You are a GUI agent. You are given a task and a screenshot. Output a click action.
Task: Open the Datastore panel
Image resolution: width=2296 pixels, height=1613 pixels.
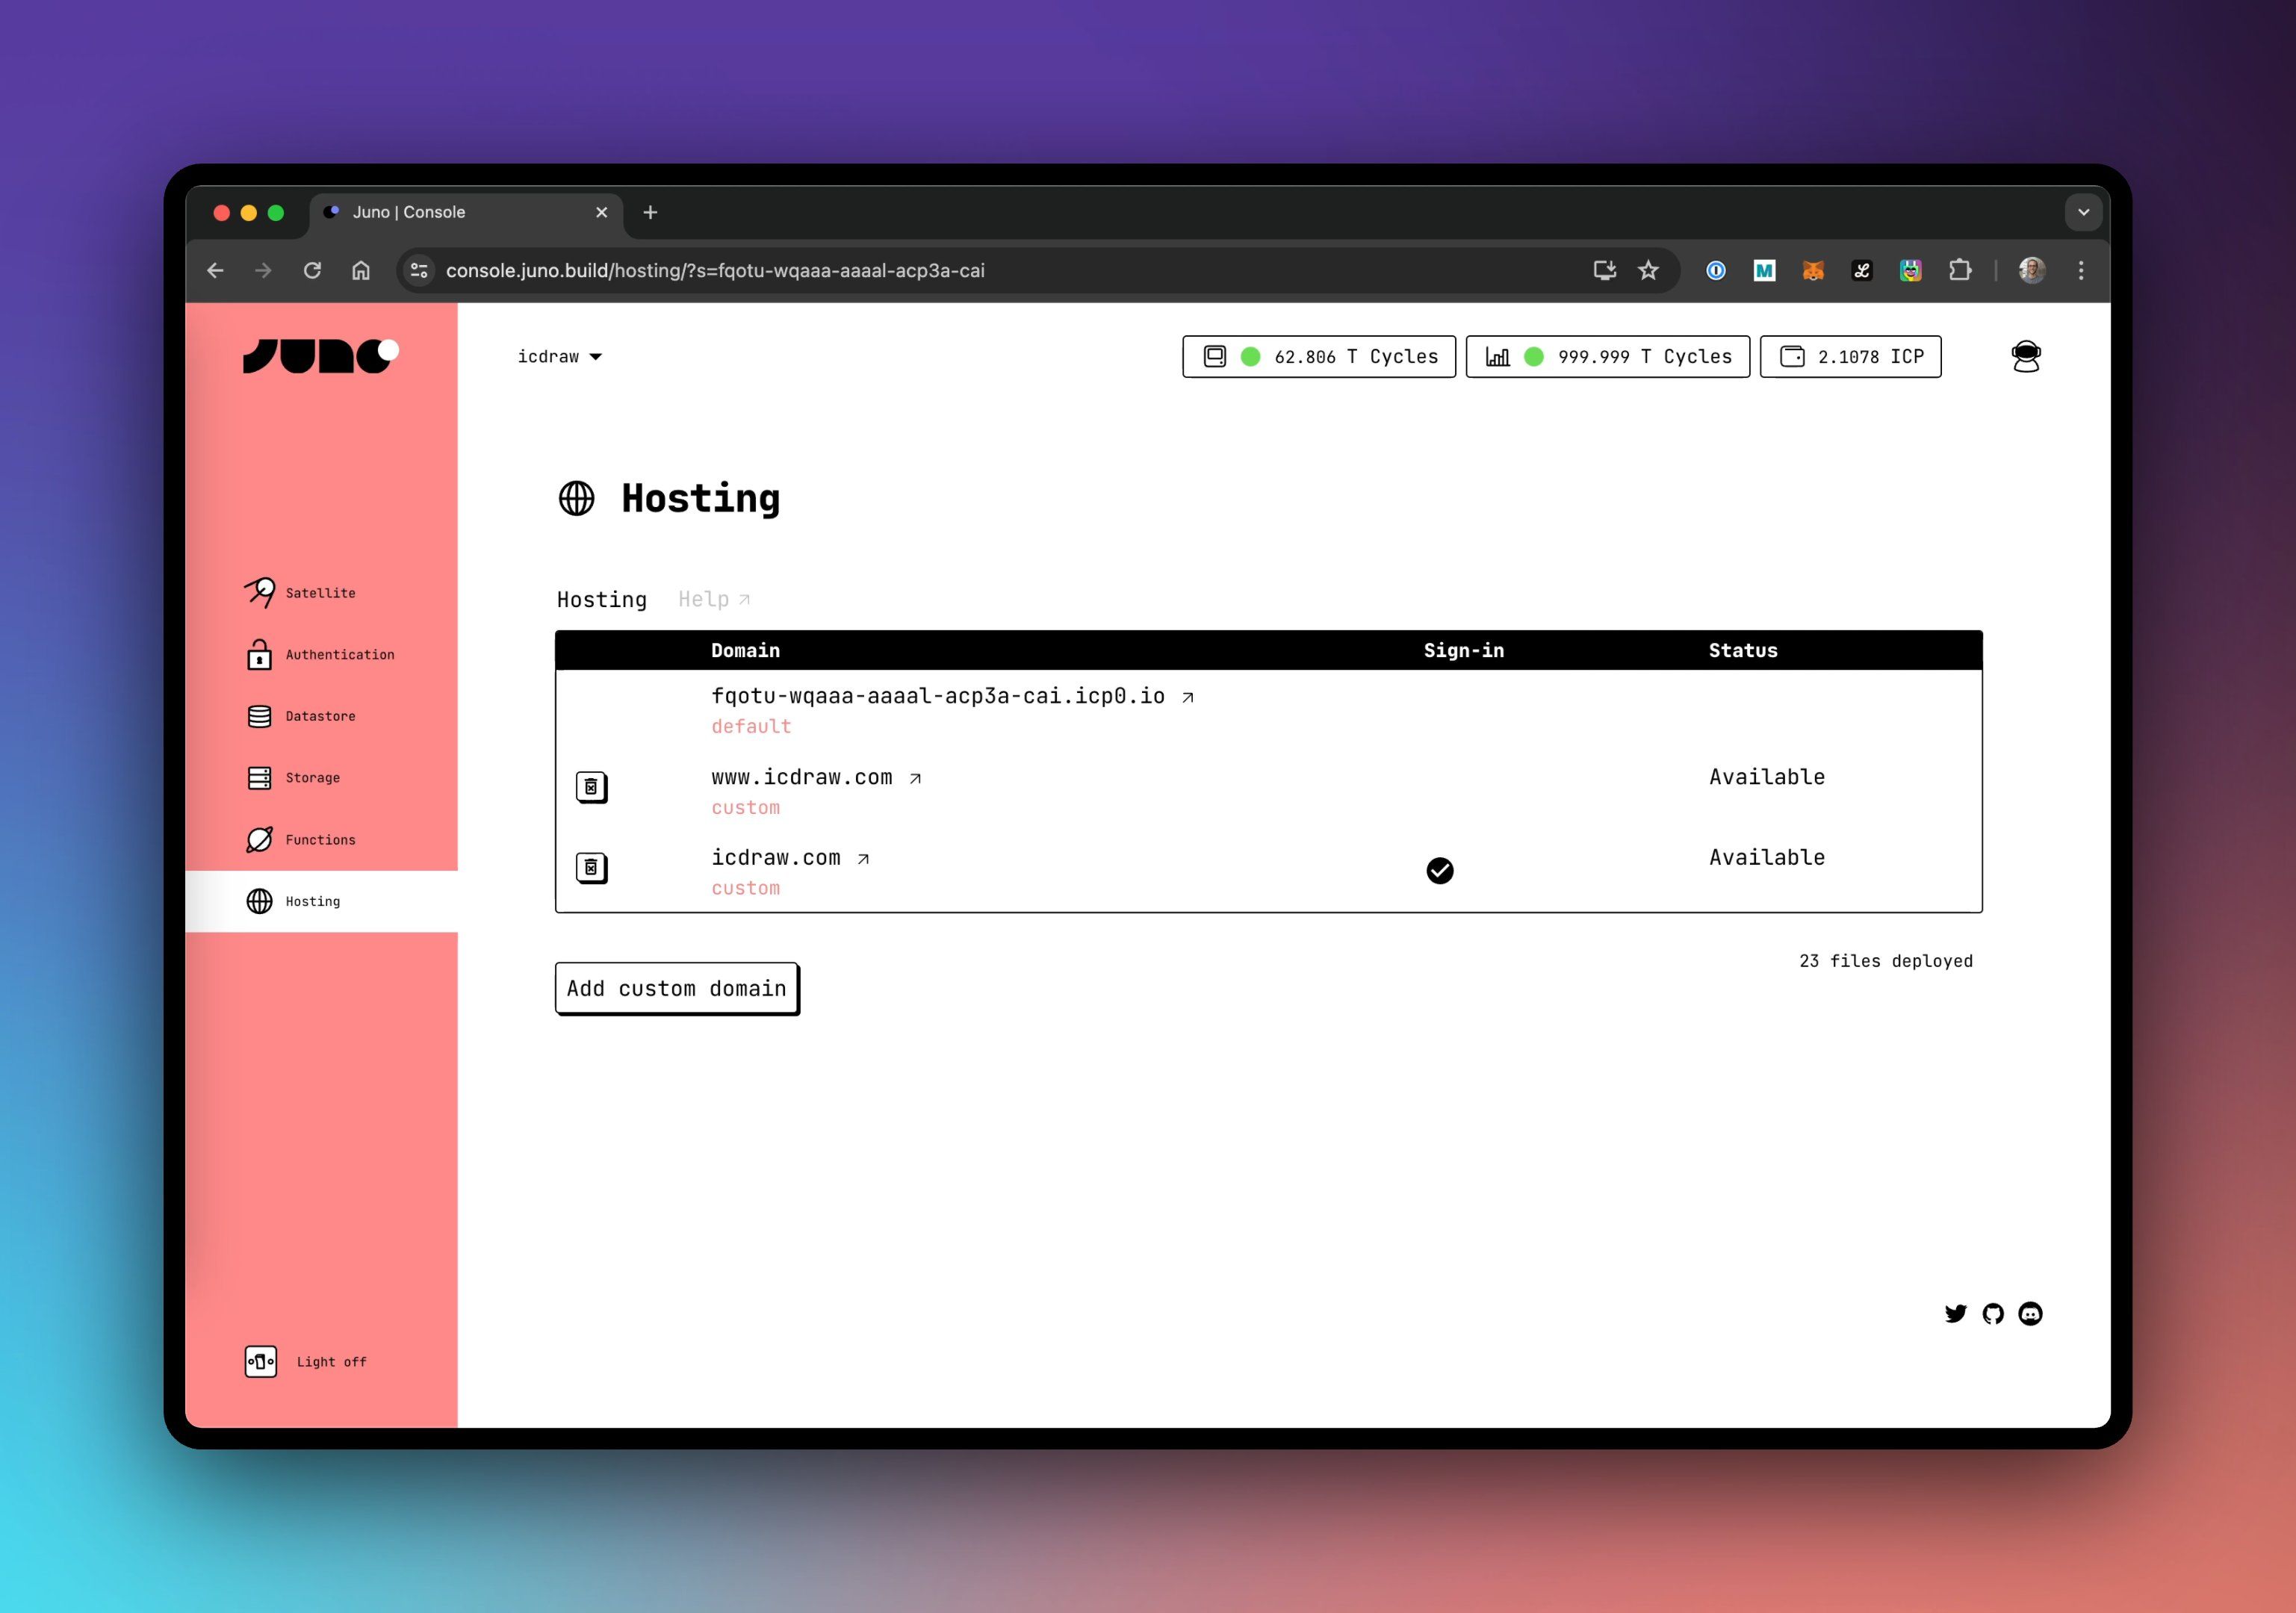click(x=319, y=716)
